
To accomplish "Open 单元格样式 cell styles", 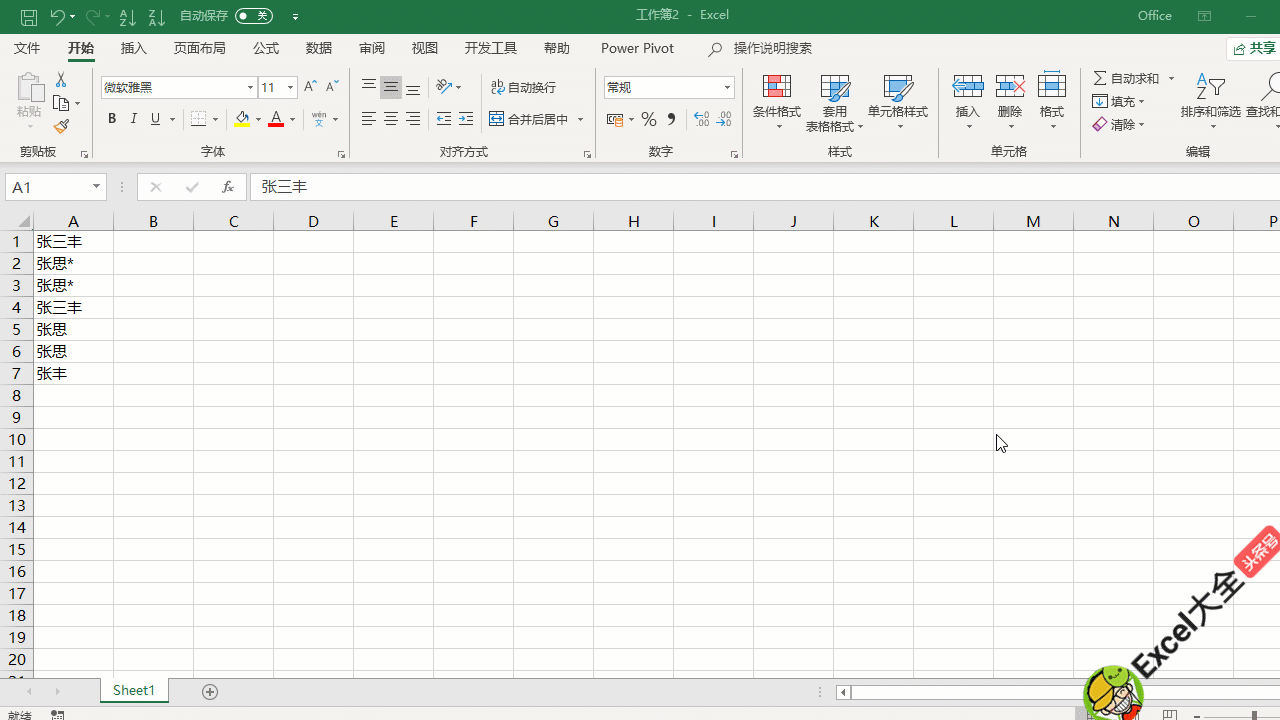I will click(x=898, y=102).
